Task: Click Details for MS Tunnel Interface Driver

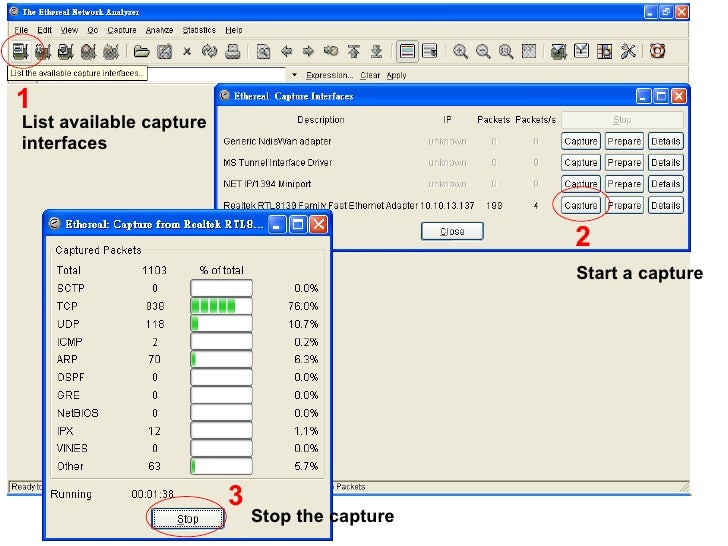Action: point(665,162)
